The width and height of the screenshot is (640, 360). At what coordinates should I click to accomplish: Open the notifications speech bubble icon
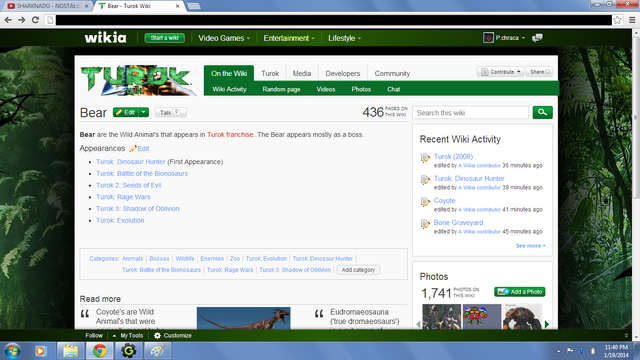pos(537,38)
